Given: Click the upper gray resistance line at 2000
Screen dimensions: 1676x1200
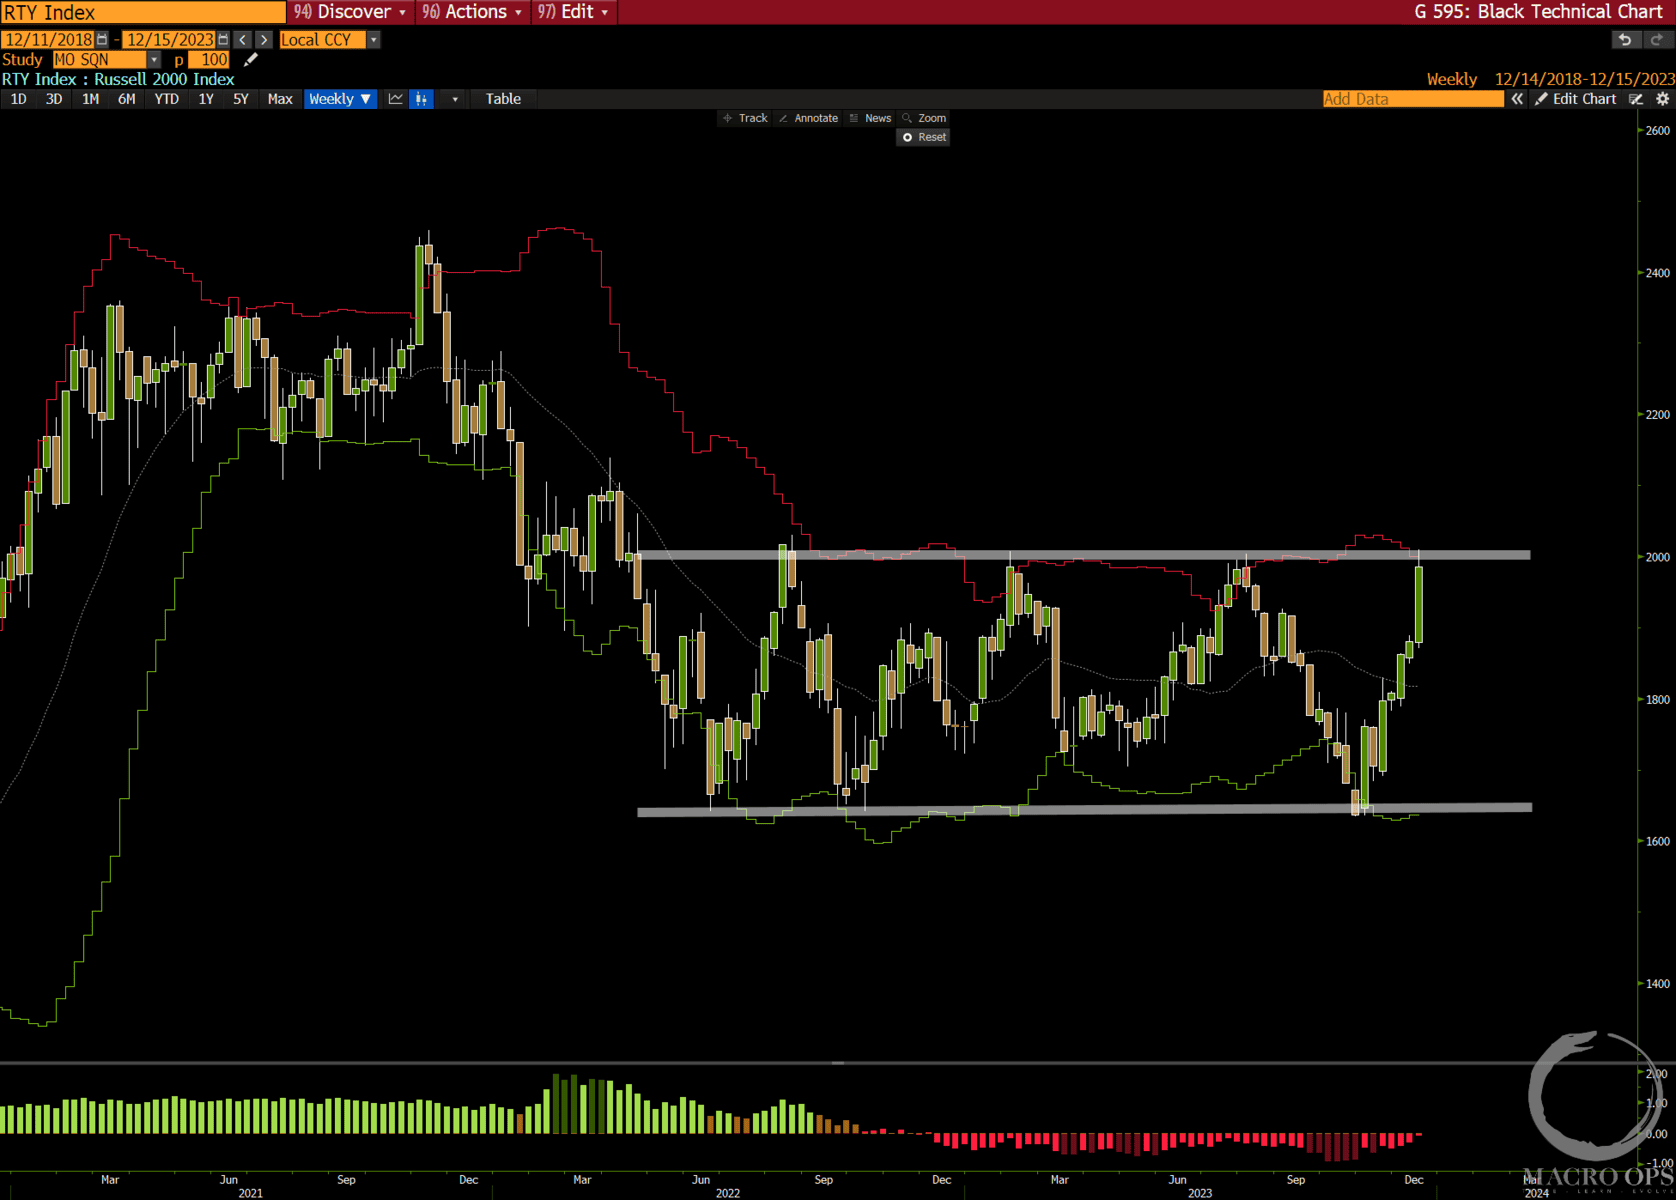Looking at the screenshot, I should click(1082, 555).
